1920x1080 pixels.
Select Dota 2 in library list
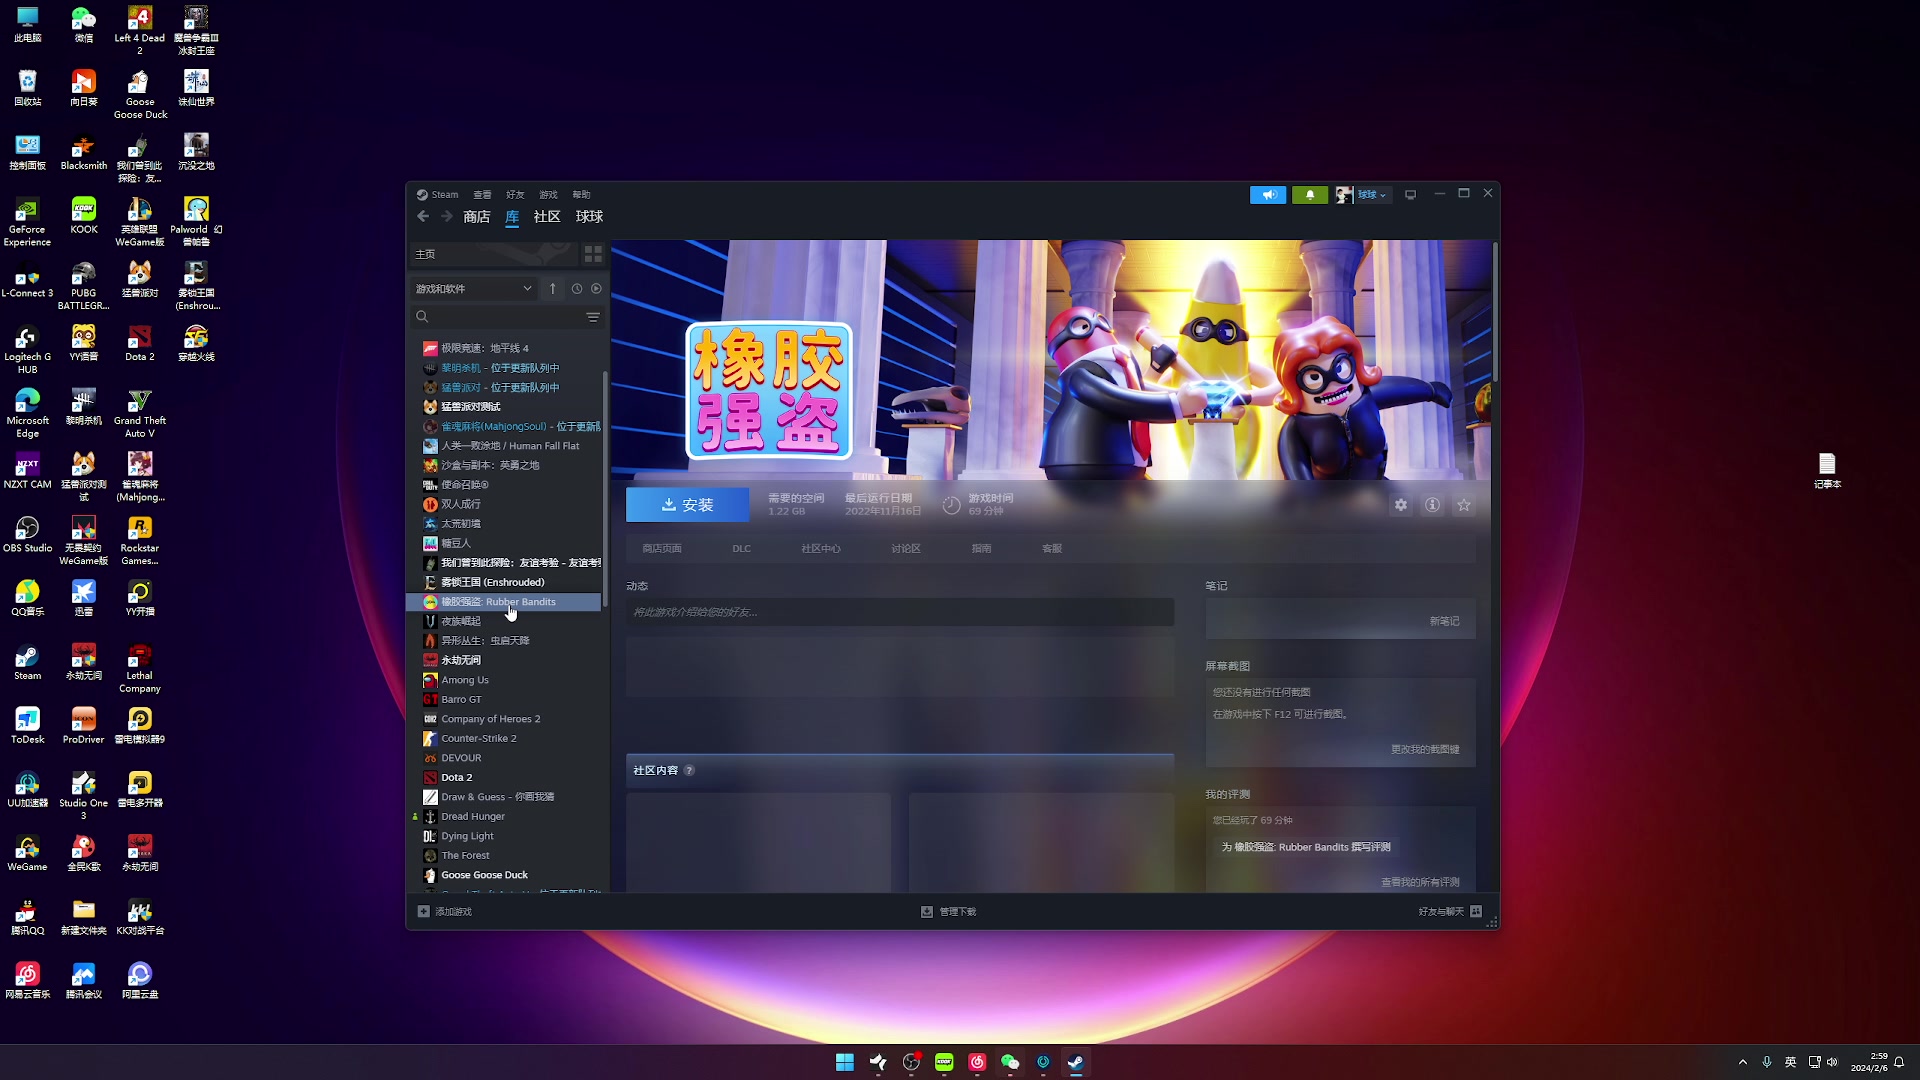click(x=504, y=778)
